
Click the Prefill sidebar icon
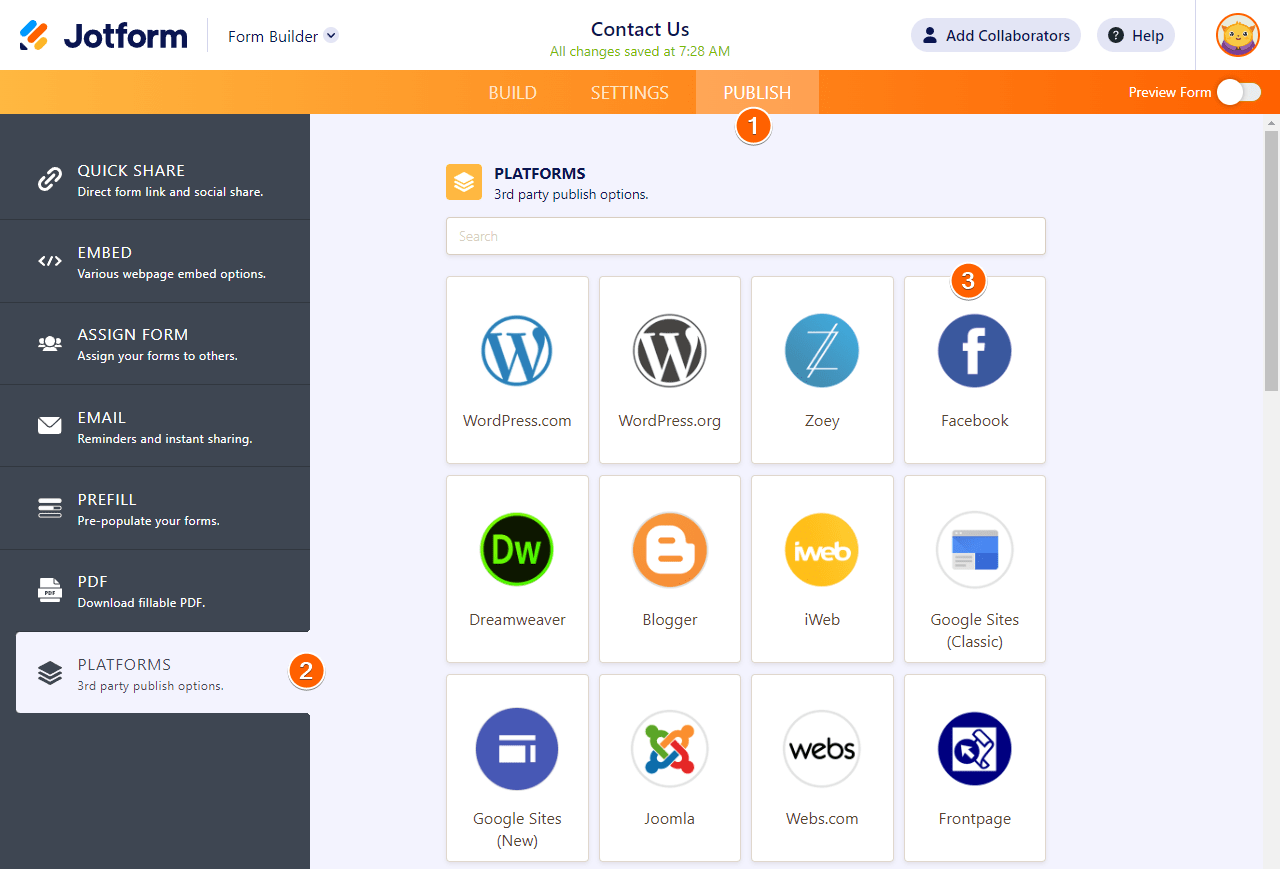tap(50, 508)
